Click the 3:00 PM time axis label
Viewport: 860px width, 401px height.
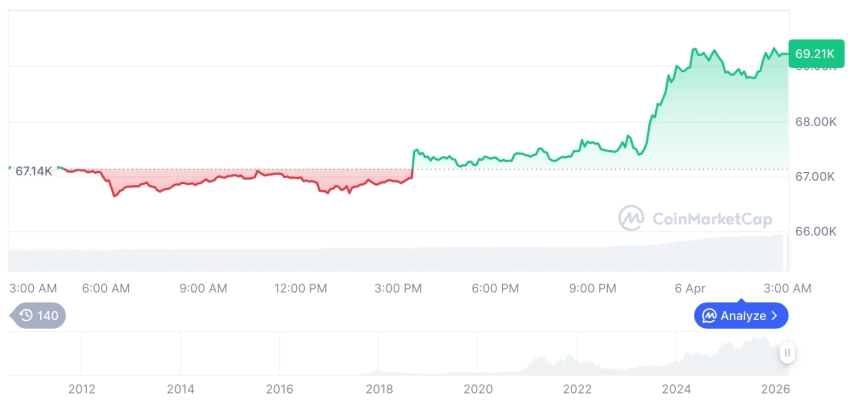pos(398,288)
